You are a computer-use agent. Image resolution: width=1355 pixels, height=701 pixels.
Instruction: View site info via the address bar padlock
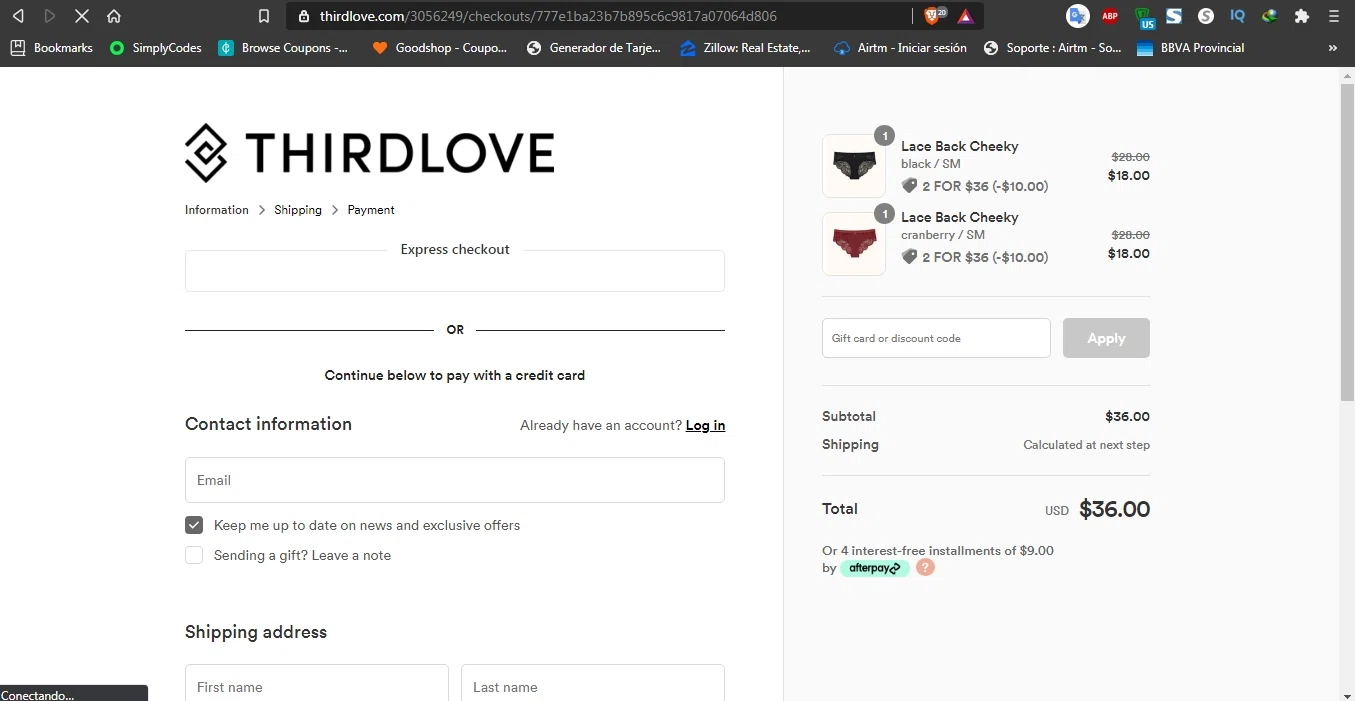point(304,16)
